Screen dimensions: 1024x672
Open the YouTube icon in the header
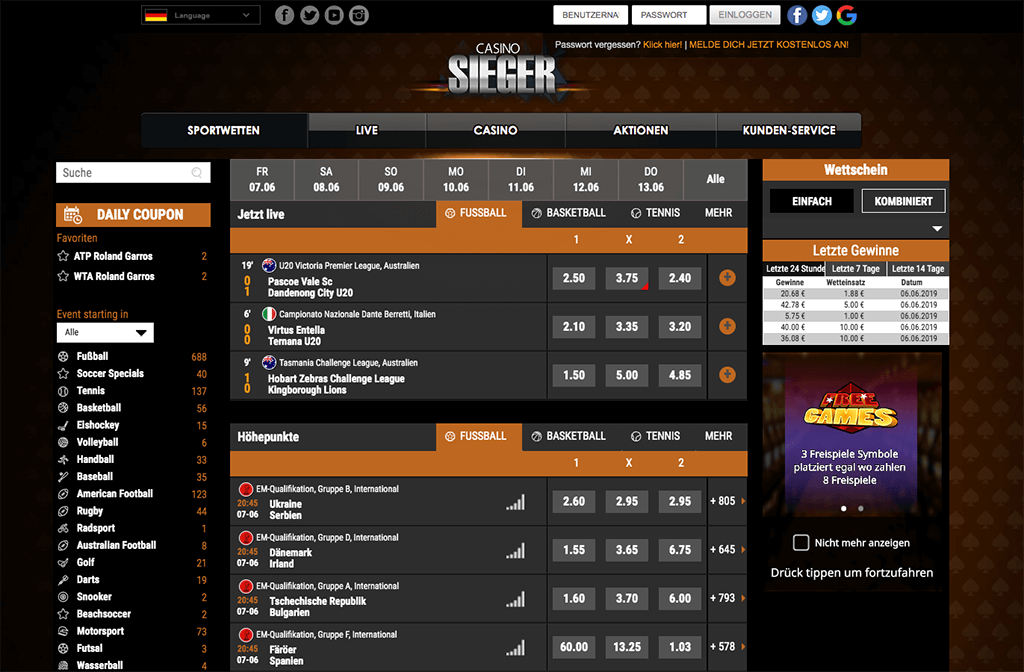(x=334, y=14)
